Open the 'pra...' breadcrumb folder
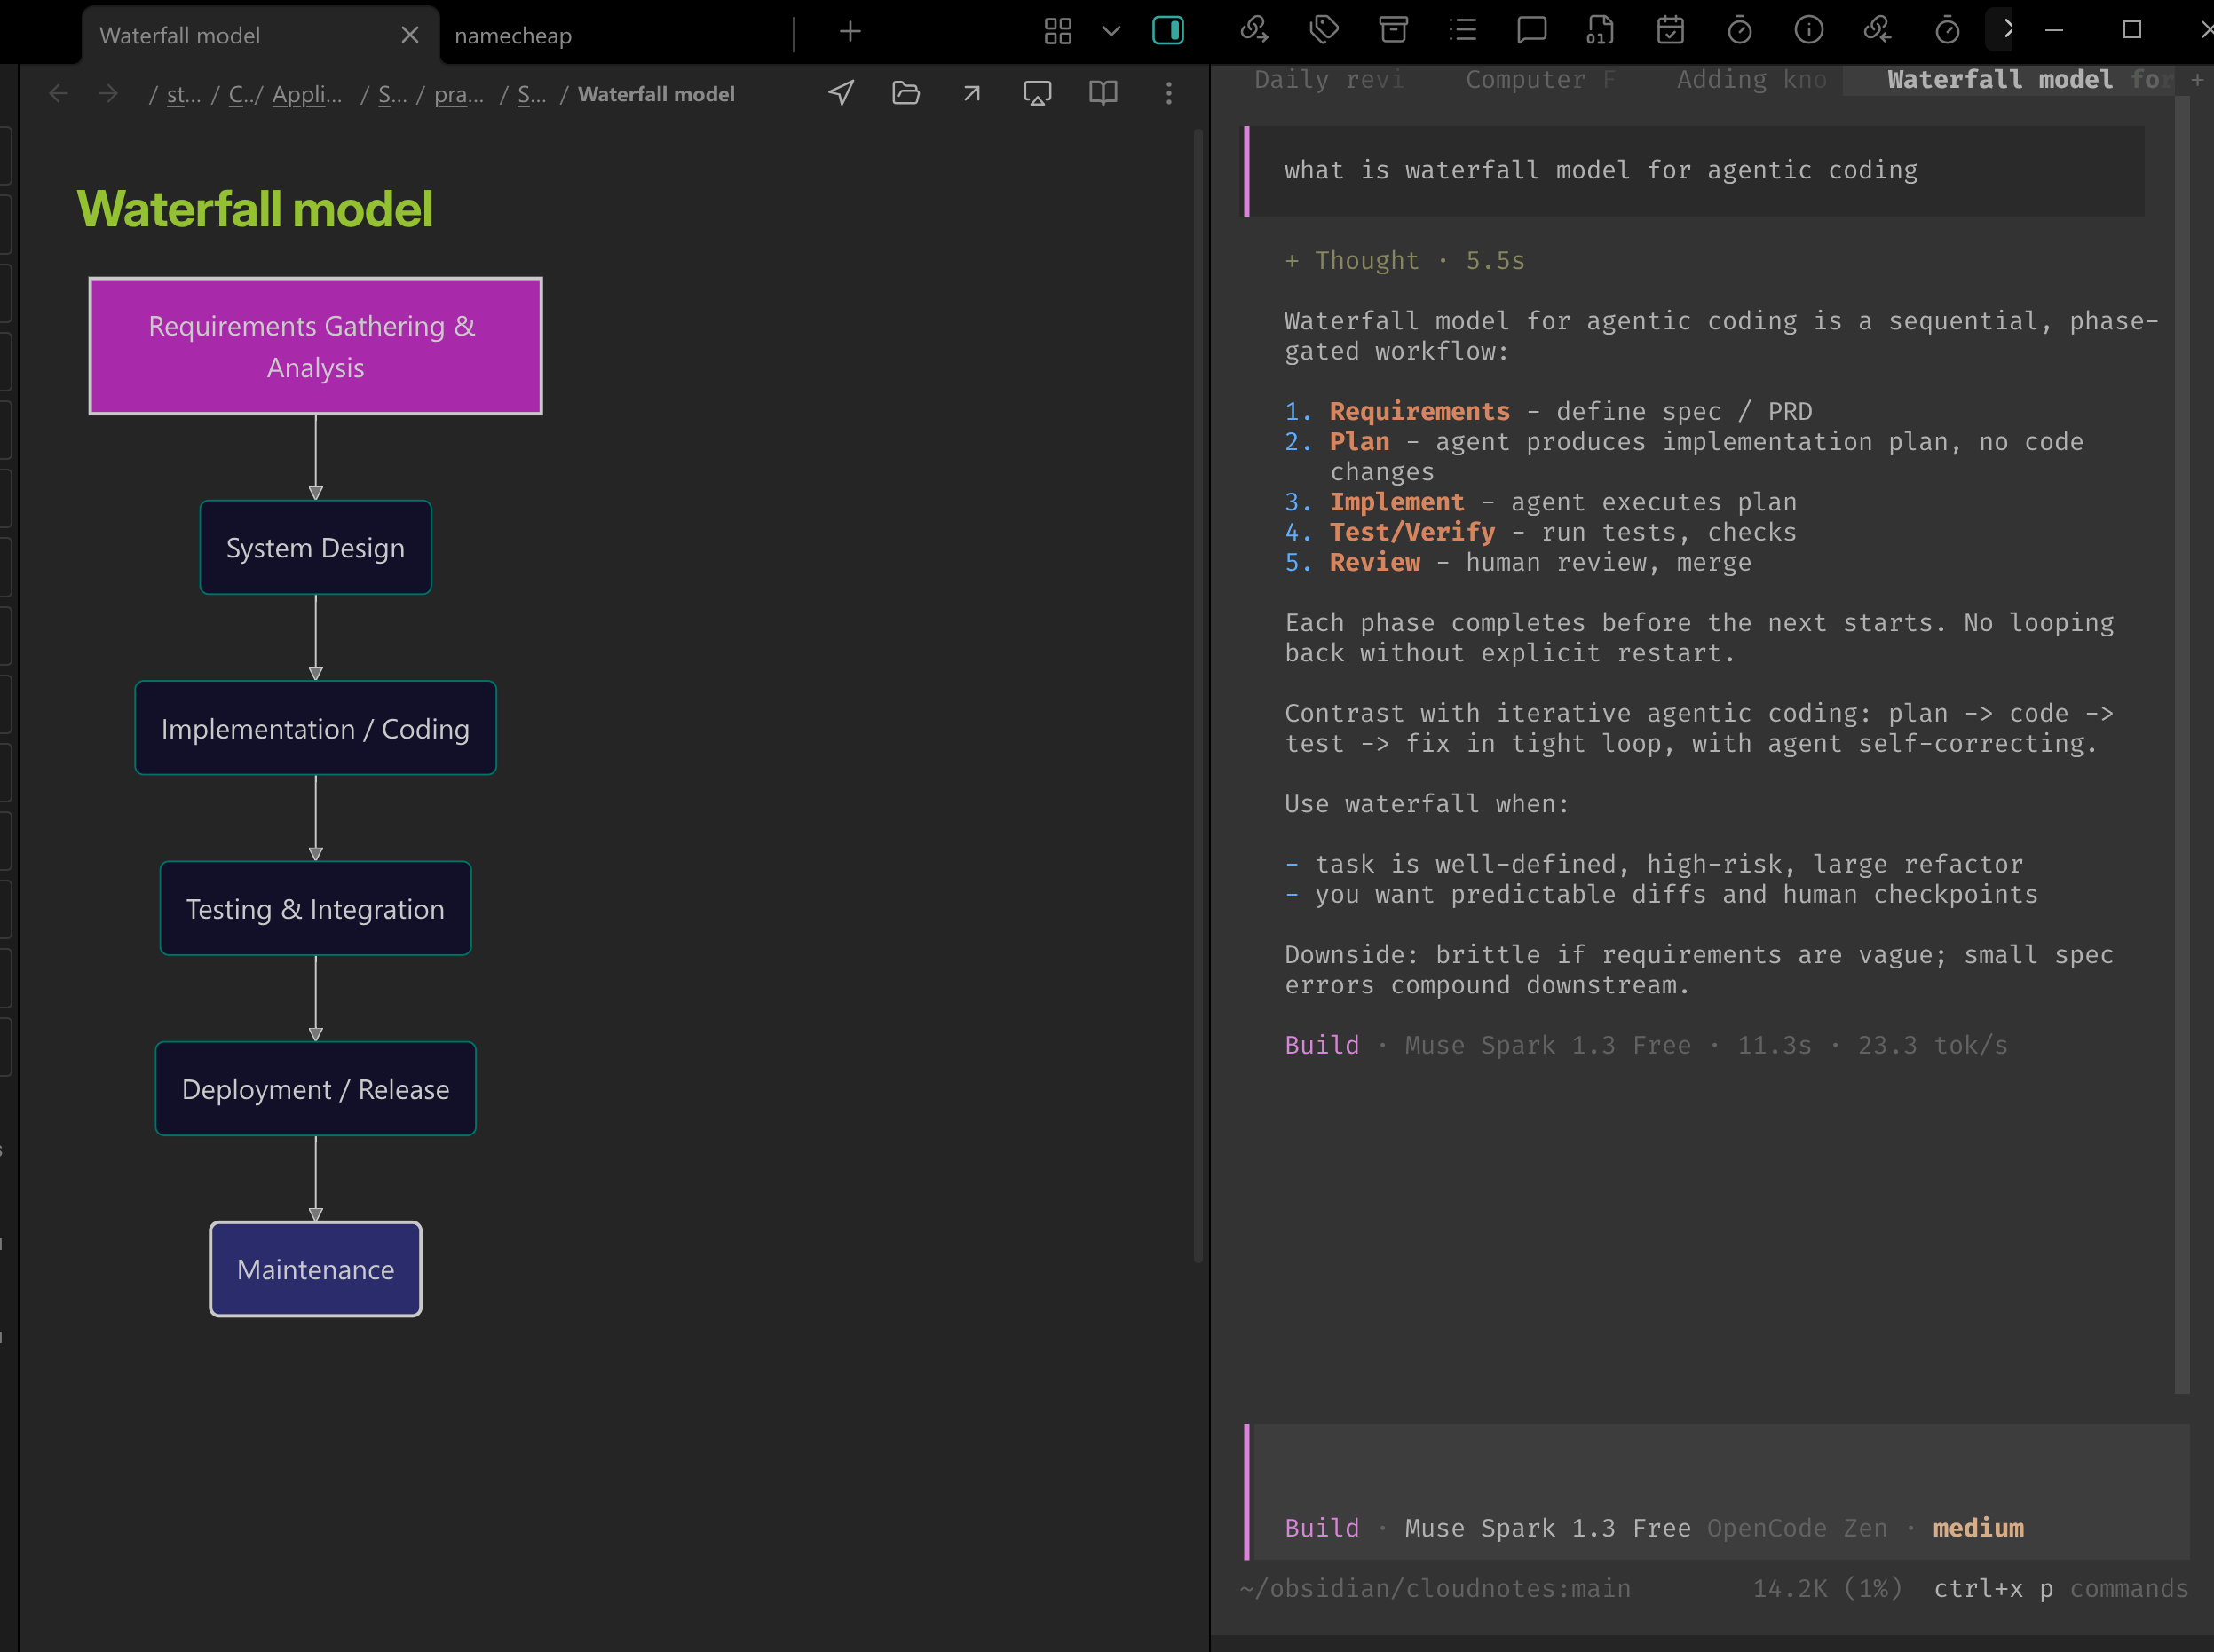Image resolution: width=2214 pixels, height=1652 pixels. (x=459, y=94)
